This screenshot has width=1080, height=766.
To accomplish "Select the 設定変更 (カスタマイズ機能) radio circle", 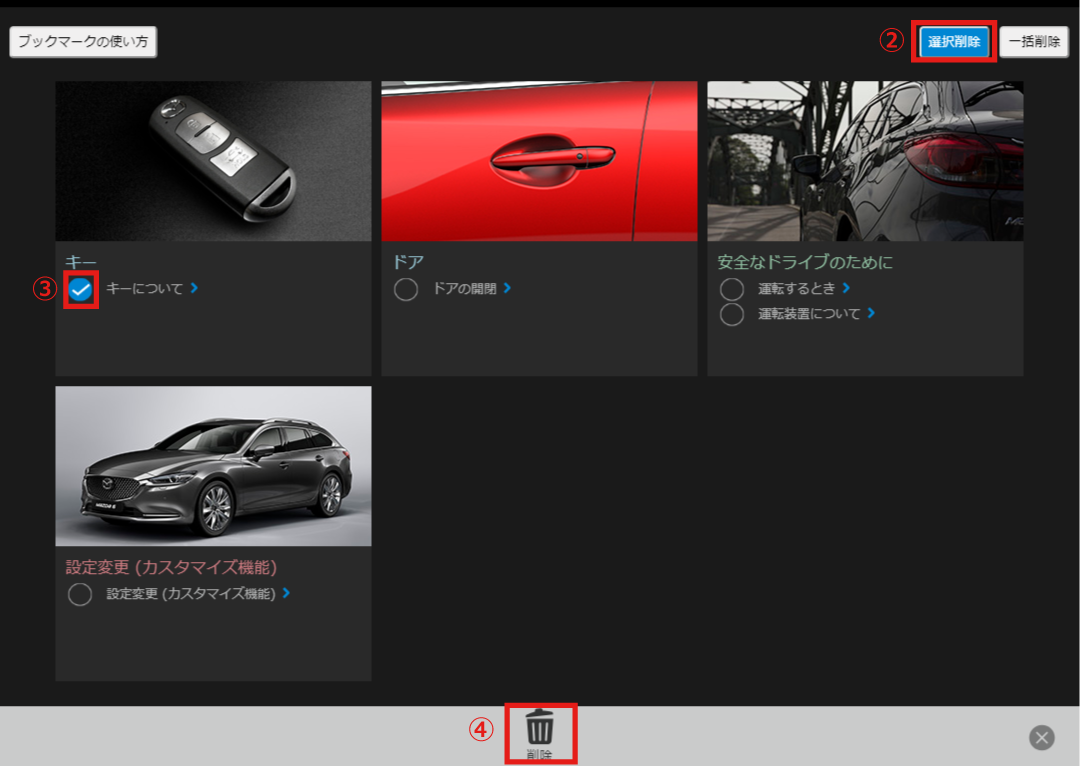I will coord(80,595).
